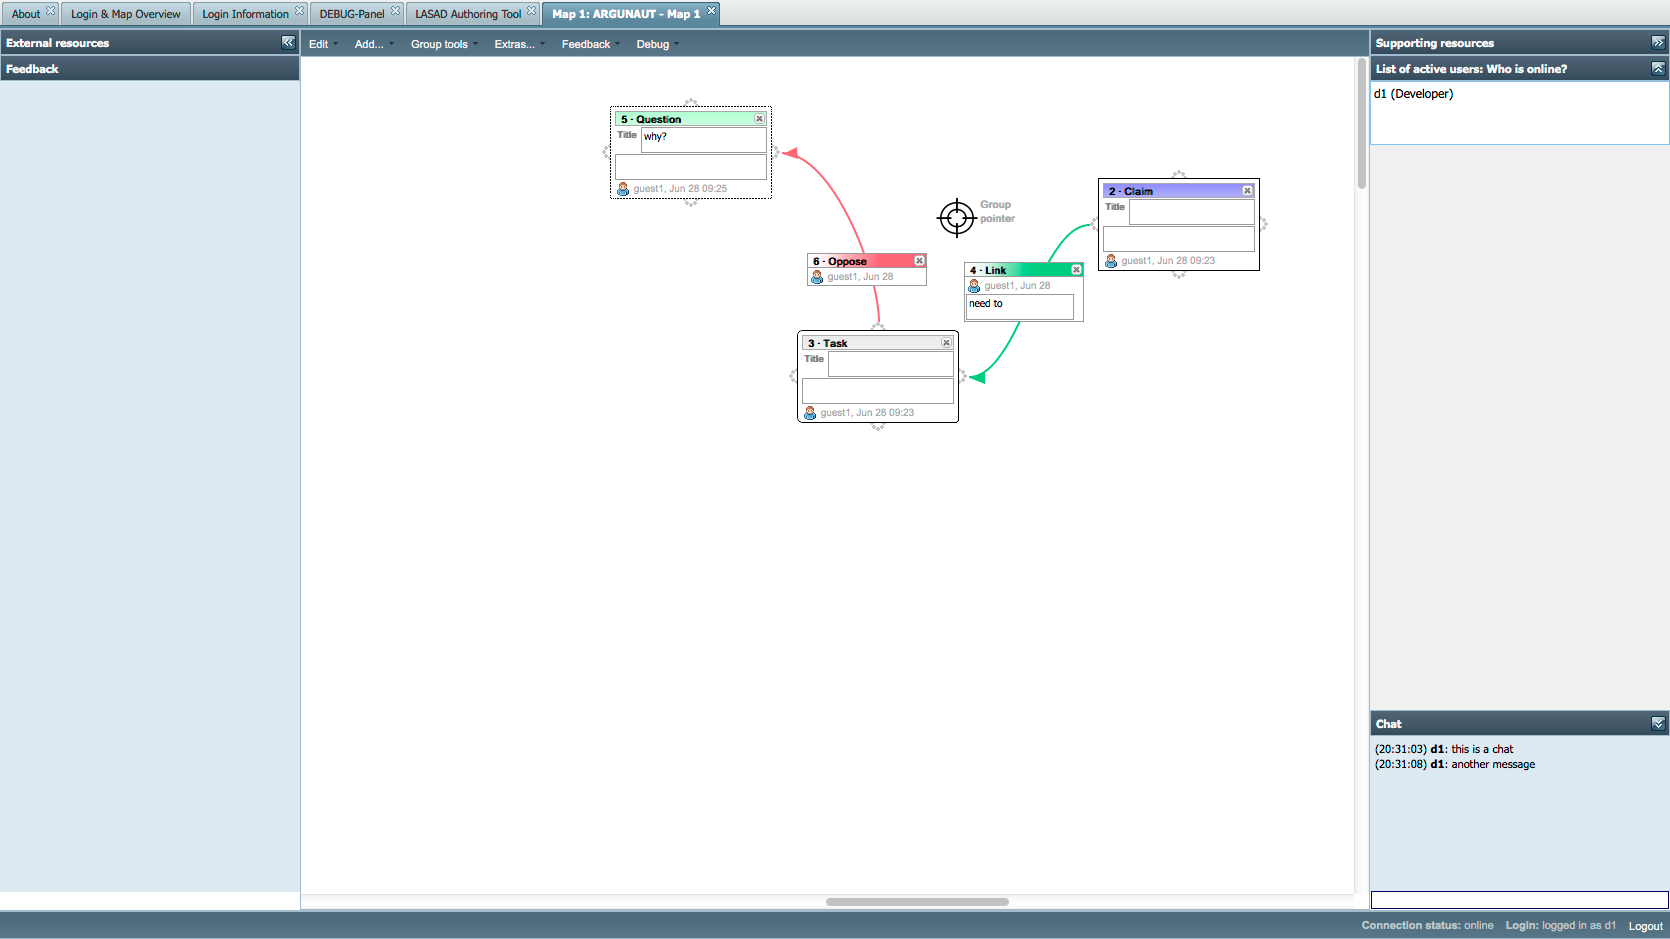Click the author icon on the Task contribution

click(809, 412)
